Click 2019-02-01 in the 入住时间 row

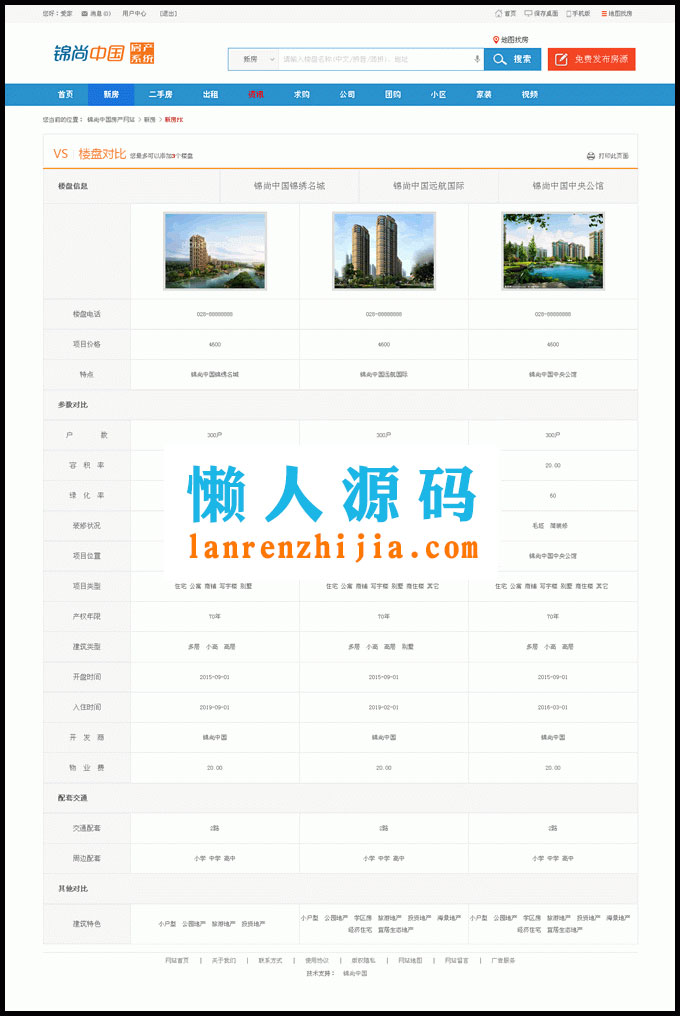point(384,708)
